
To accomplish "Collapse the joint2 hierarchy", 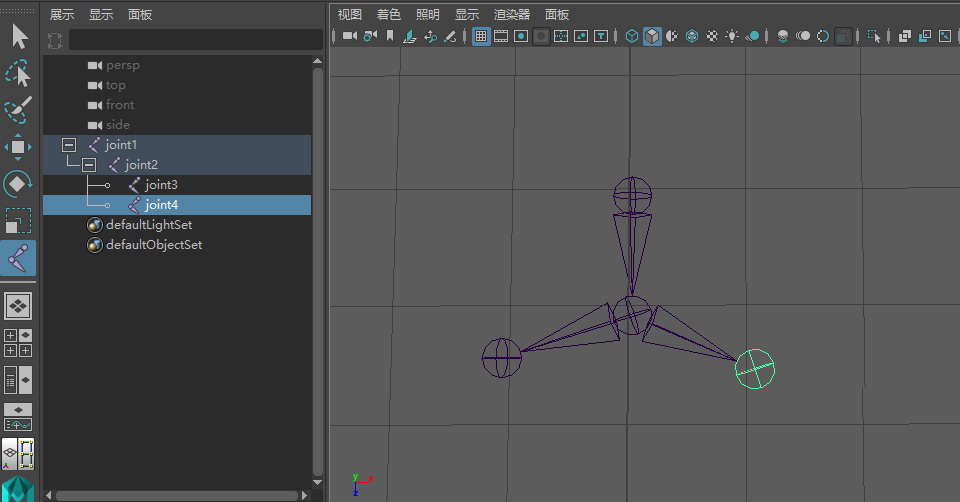I will click(89, 165).
